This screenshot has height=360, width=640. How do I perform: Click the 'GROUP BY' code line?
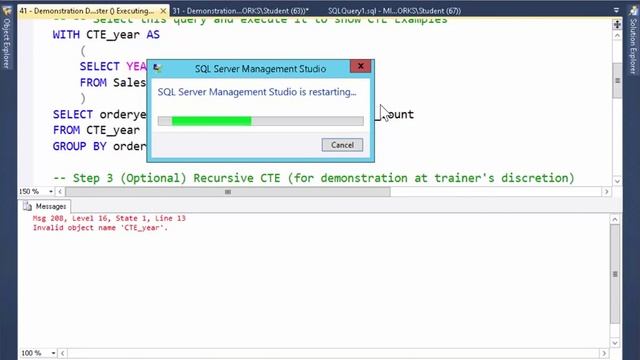tap(100, 146)
